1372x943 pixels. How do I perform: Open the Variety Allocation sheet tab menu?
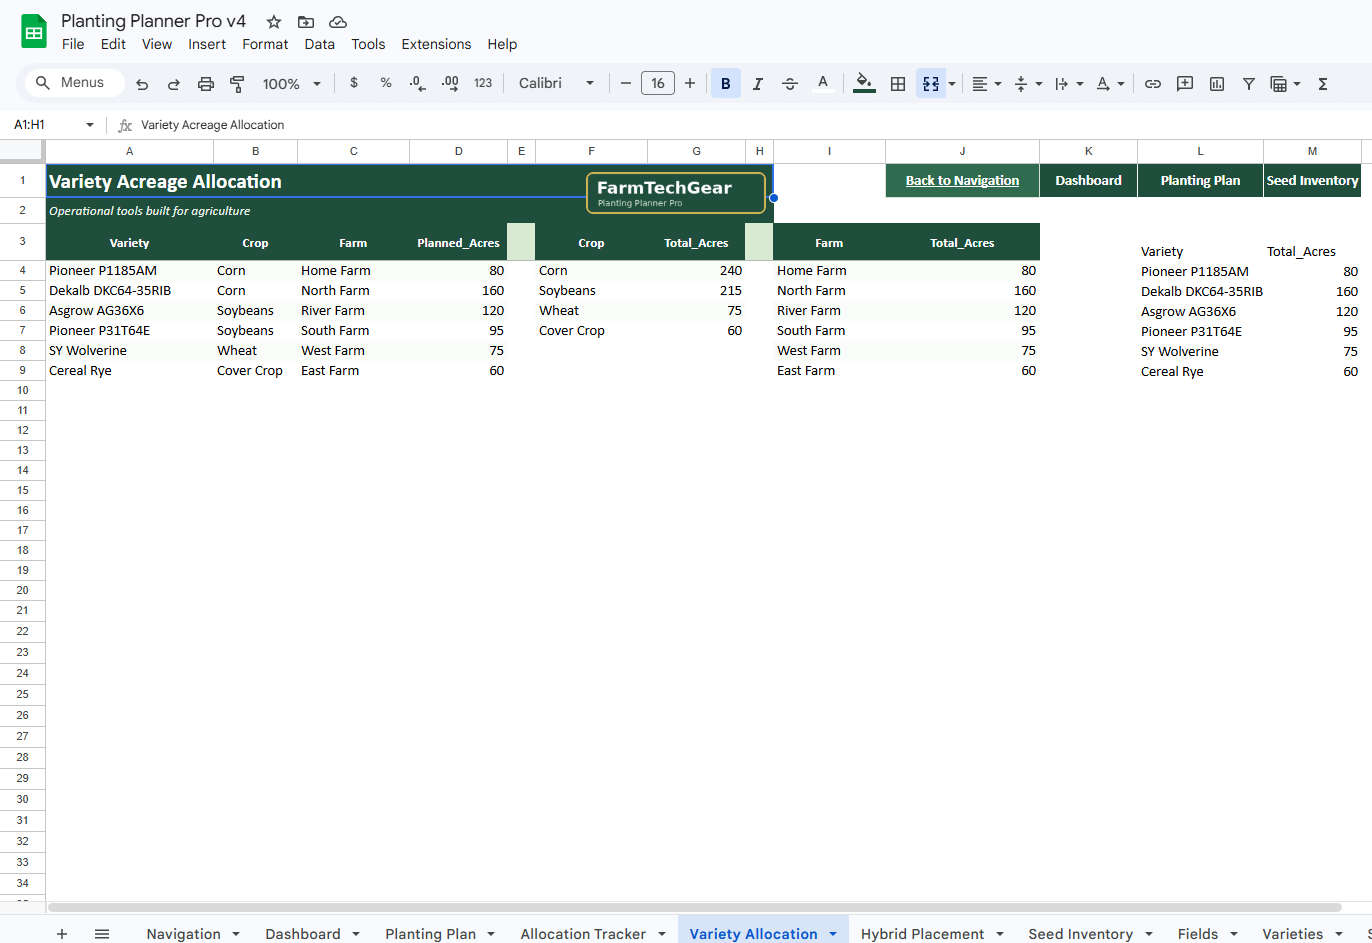832,933
